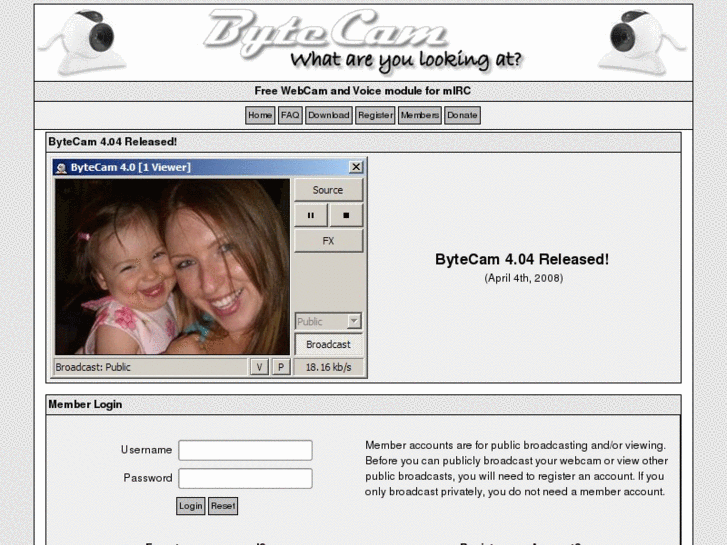
Task: Open the Download page
Action: point(329,115)
